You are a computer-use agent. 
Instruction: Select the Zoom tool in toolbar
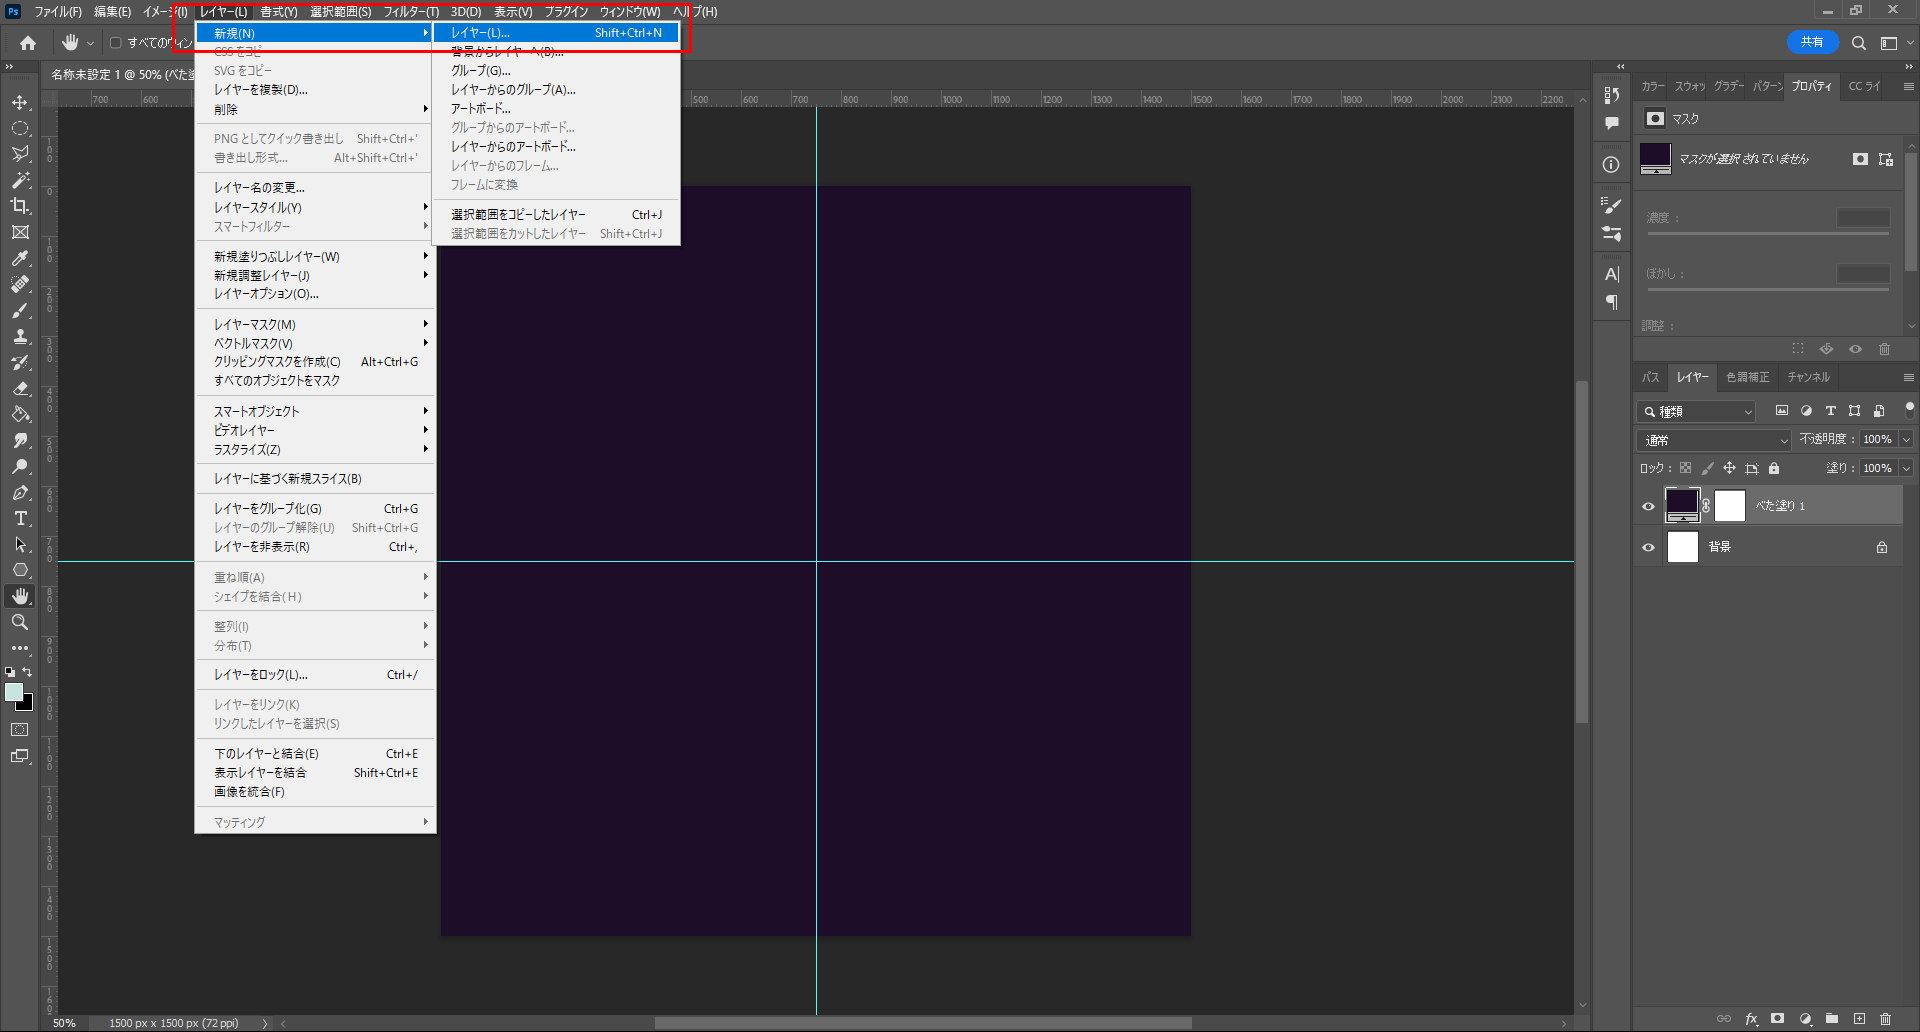(20, 622)
